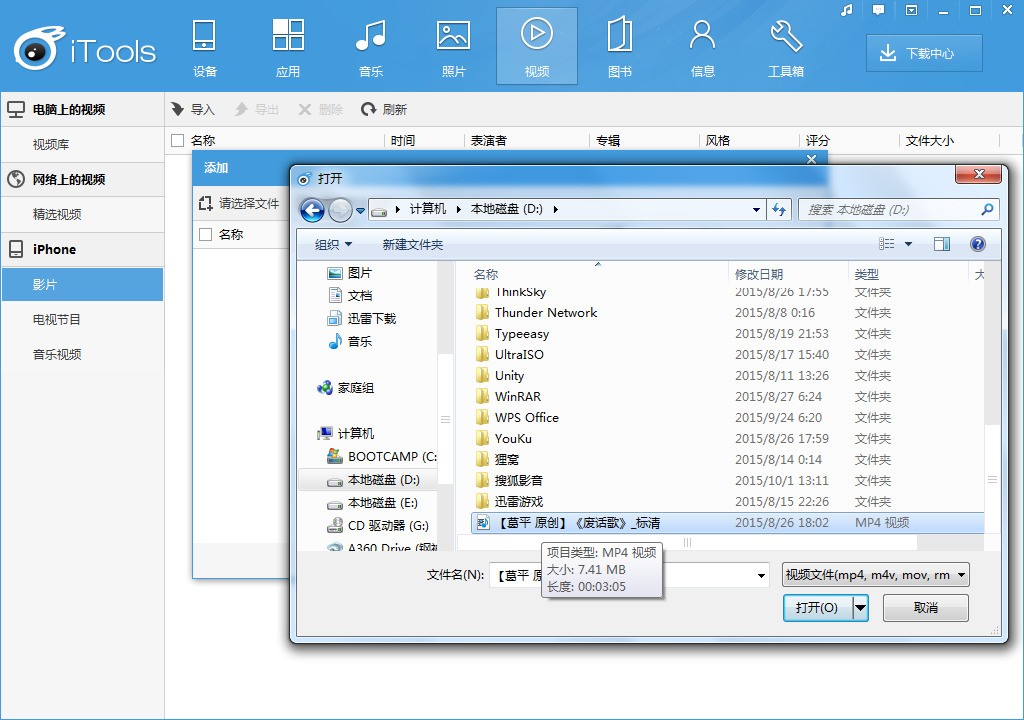Open the 工具箱 (Toolbox) icon
Screen dimensions: 1024x720
tap(786, 36)
